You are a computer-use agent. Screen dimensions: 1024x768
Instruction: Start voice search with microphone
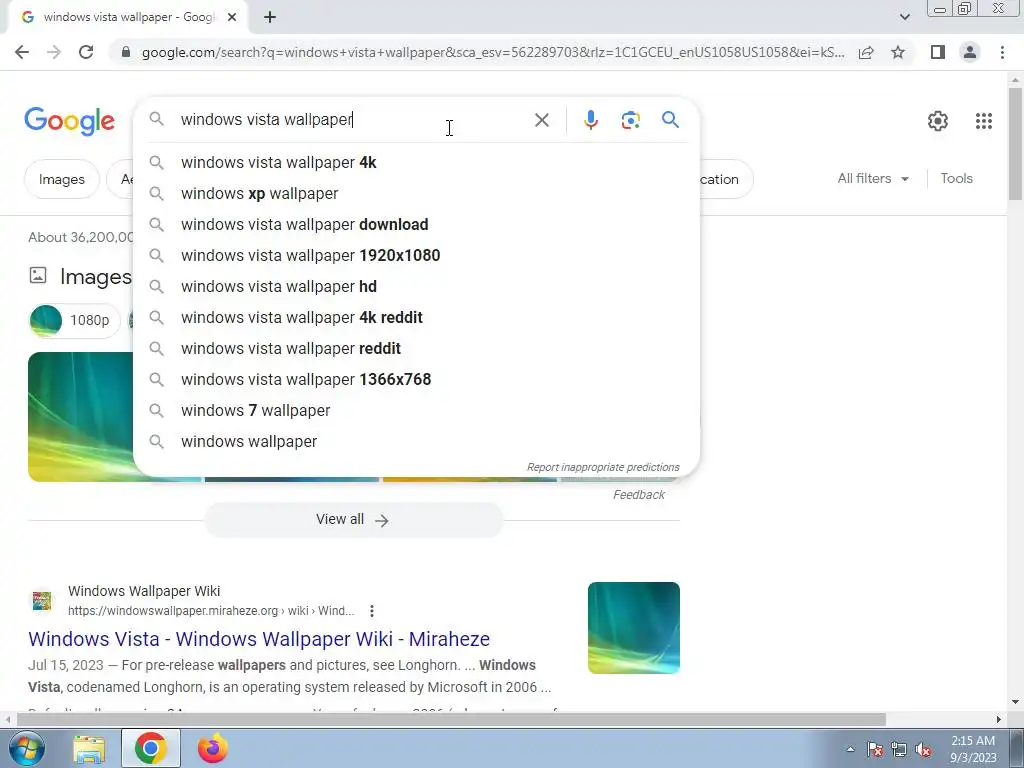[x=591, y=120]
